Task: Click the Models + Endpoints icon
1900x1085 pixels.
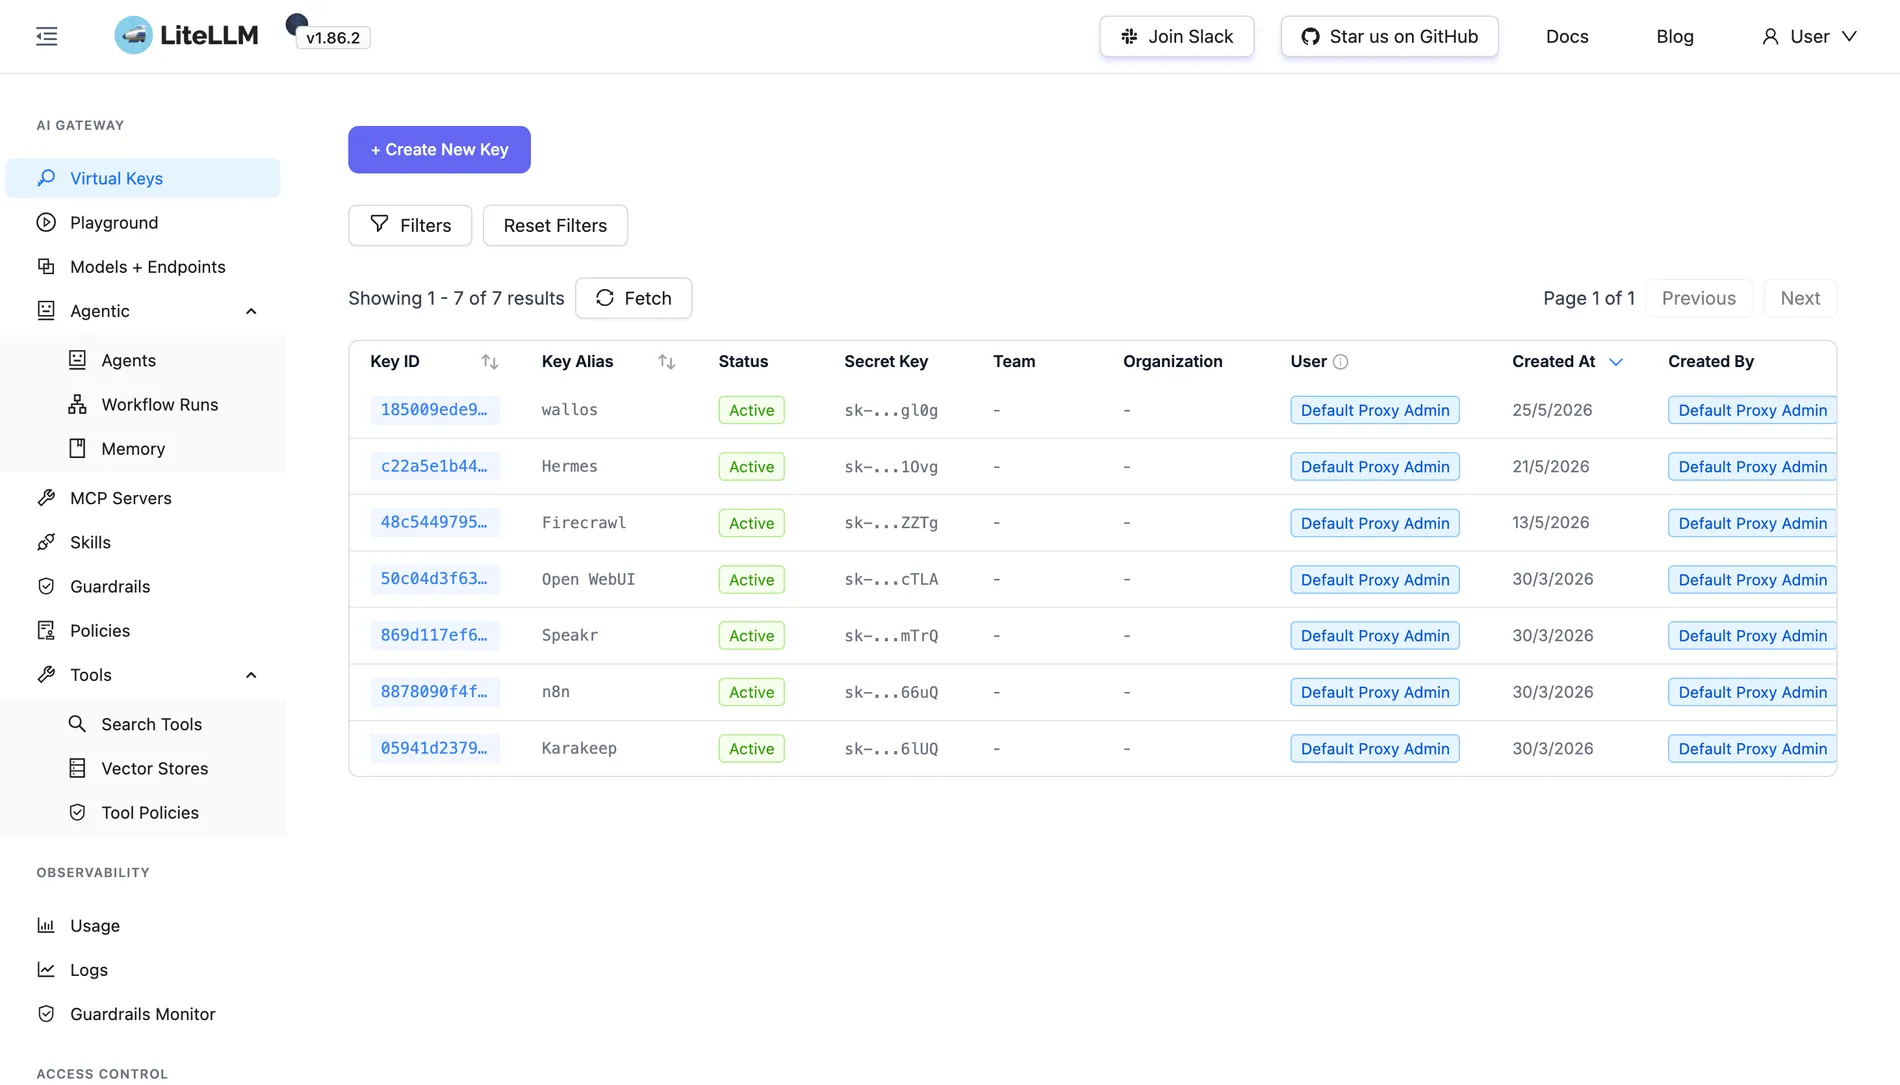Action: [x=46, y=266]
